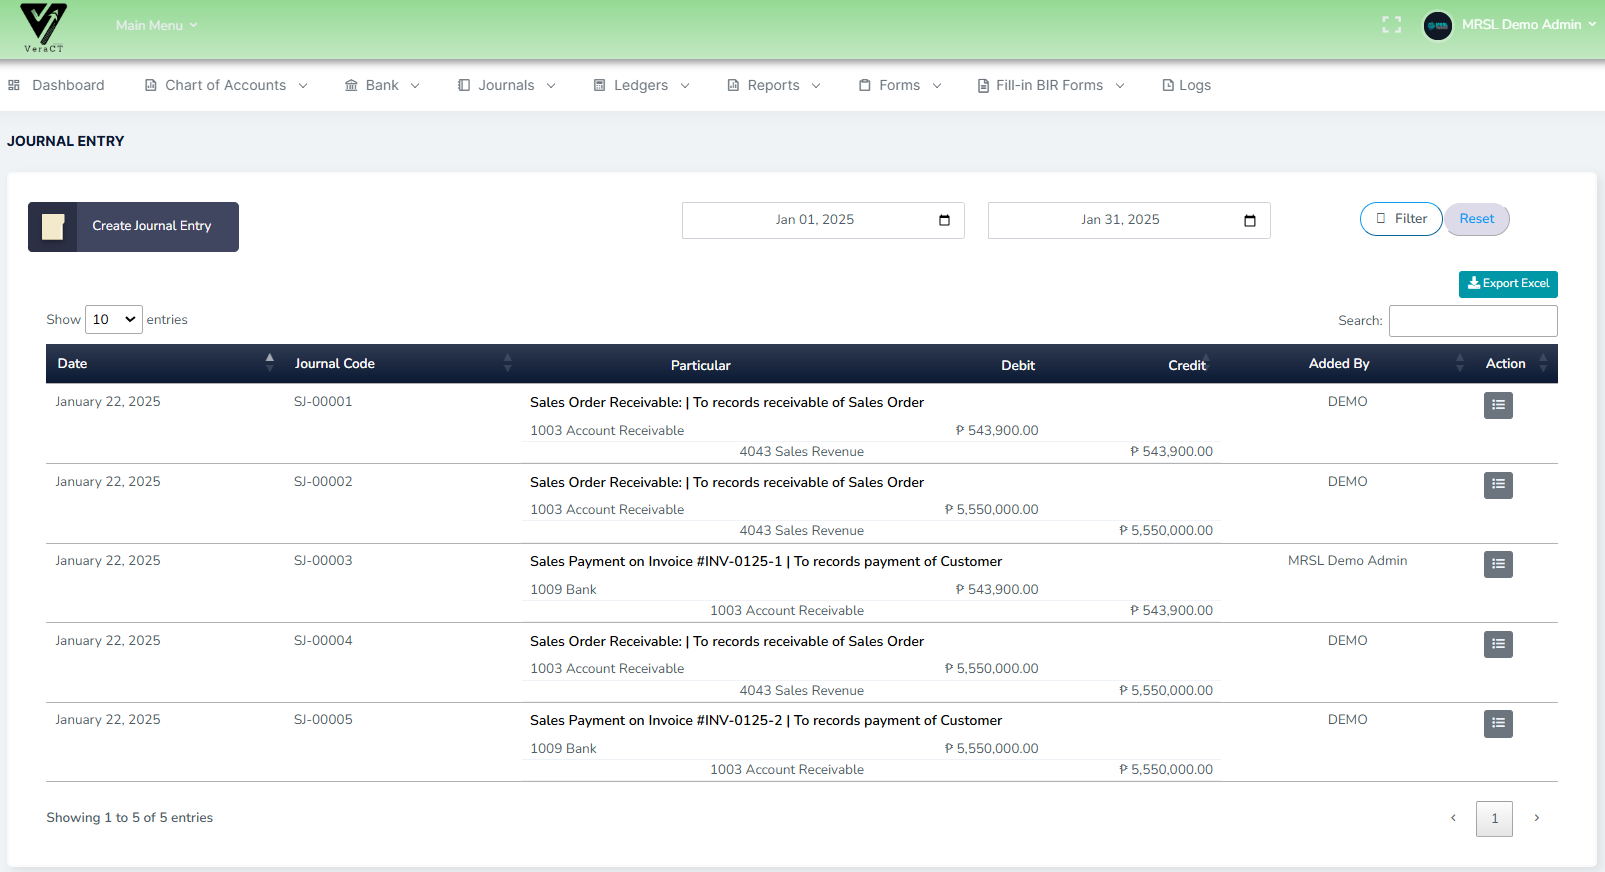Toggle fullscreen mode icon
Viewport: 1605px width, 872px height.
[x=1391, y=25]
